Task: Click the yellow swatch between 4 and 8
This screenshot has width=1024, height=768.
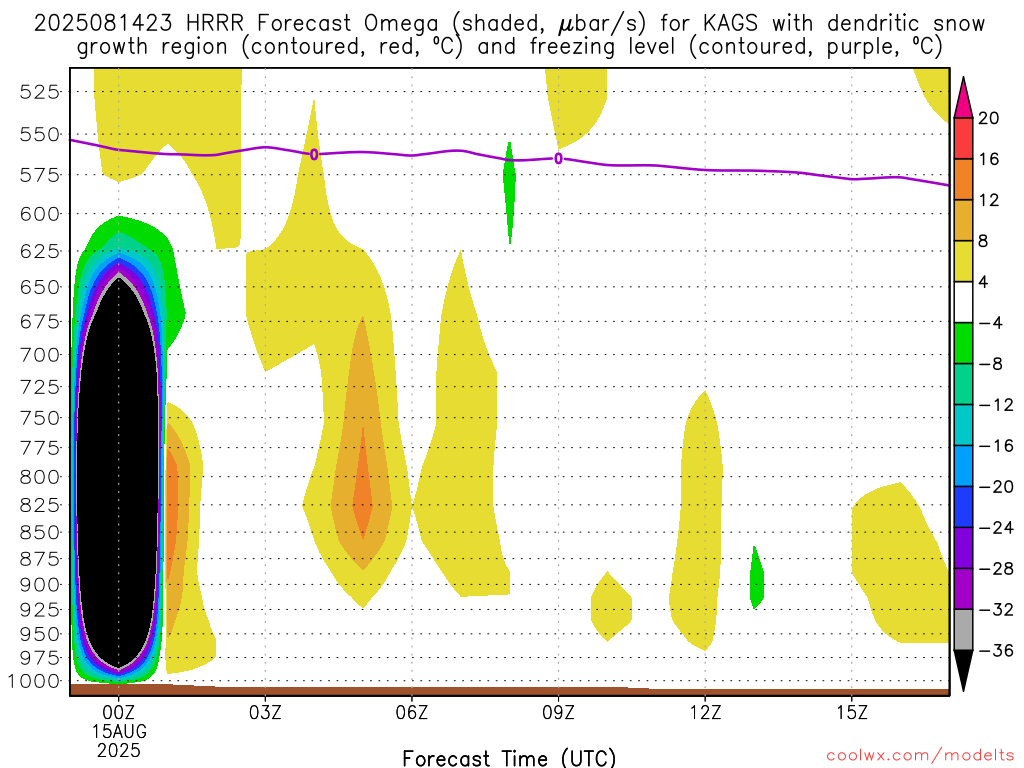Action: (963, 261)
